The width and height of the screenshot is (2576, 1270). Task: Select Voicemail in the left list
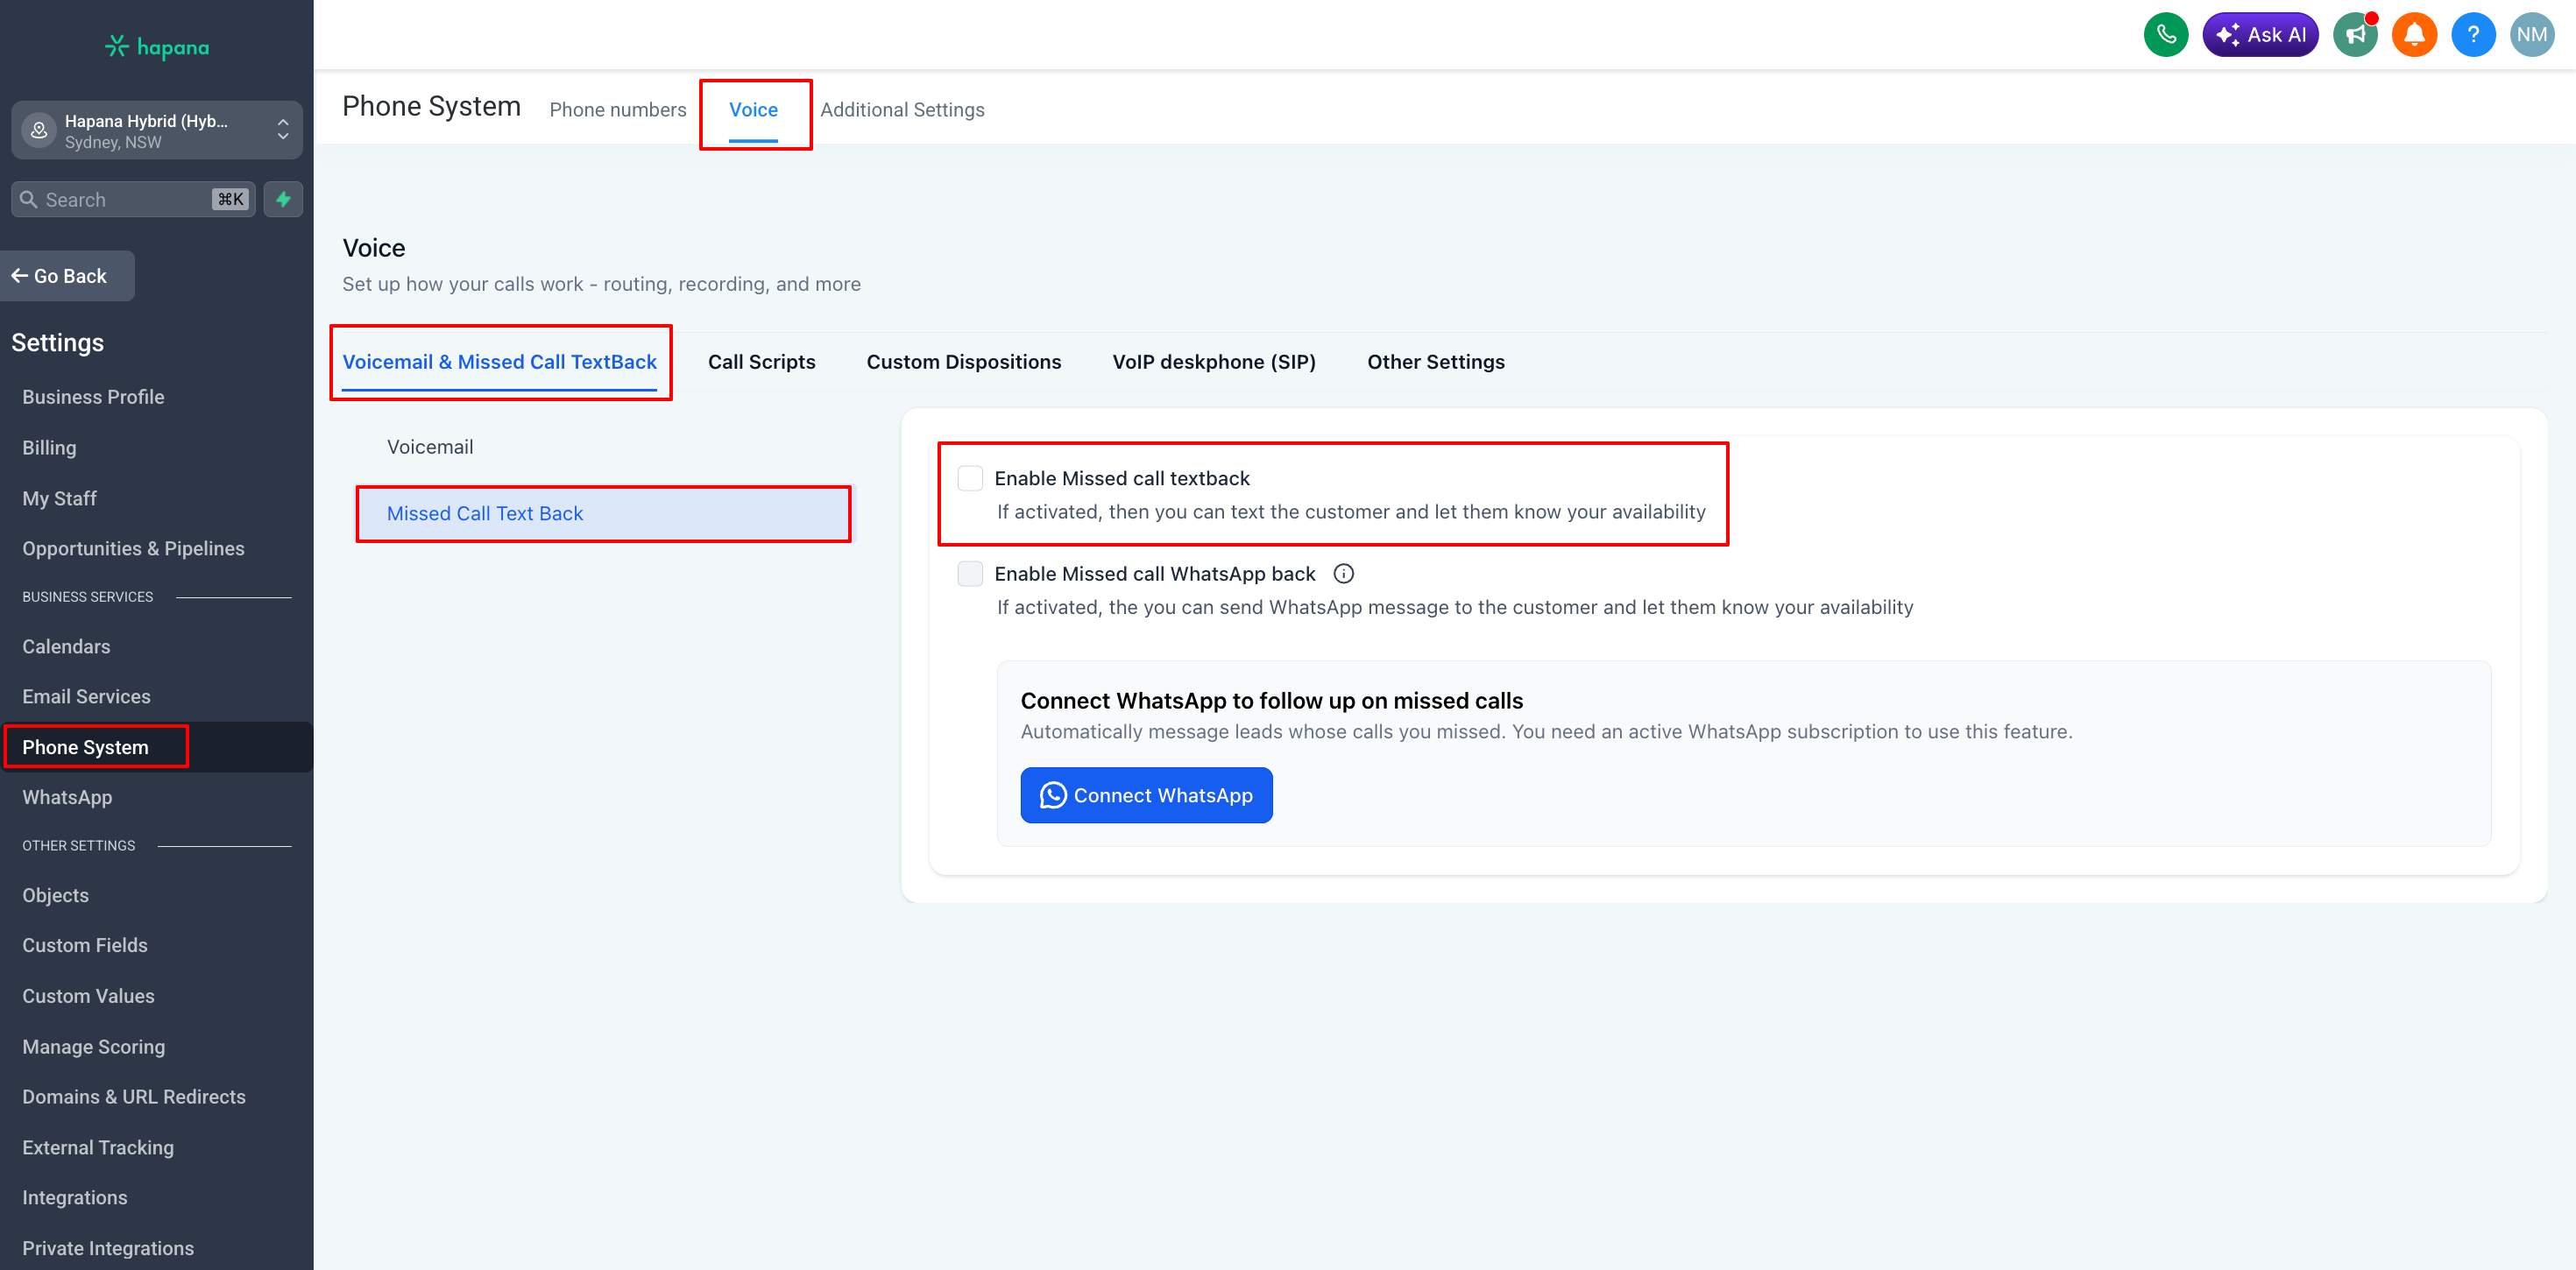[x=430, y=447]
